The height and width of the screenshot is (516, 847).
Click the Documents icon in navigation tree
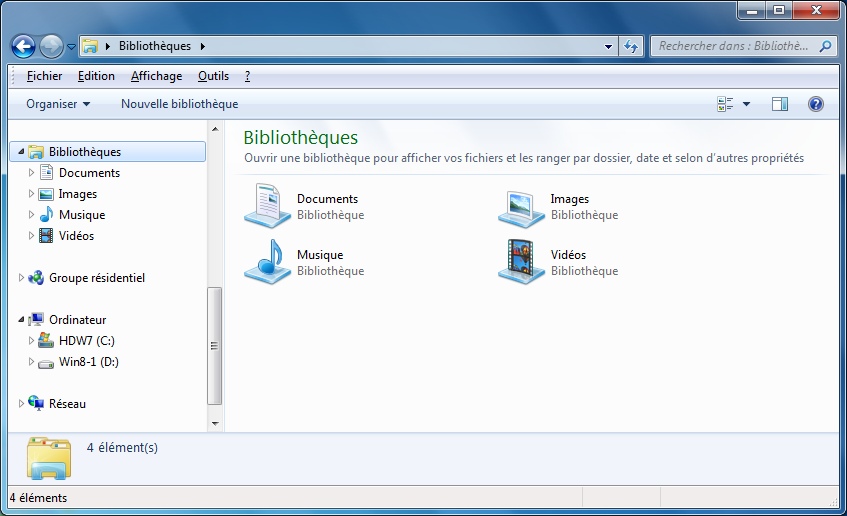click(x=46, y=172)
